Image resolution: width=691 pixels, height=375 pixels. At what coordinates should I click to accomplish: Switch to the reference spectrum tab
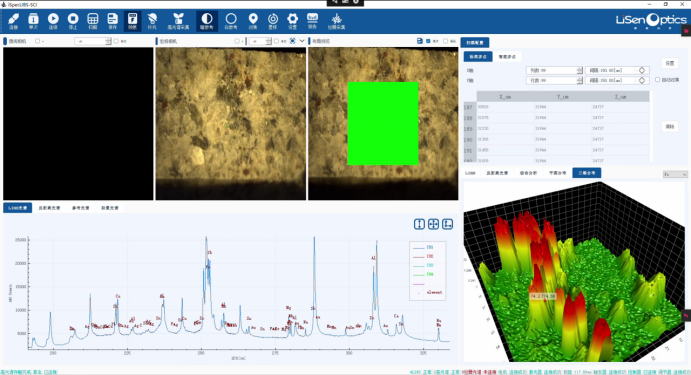[x=81, y=208]
